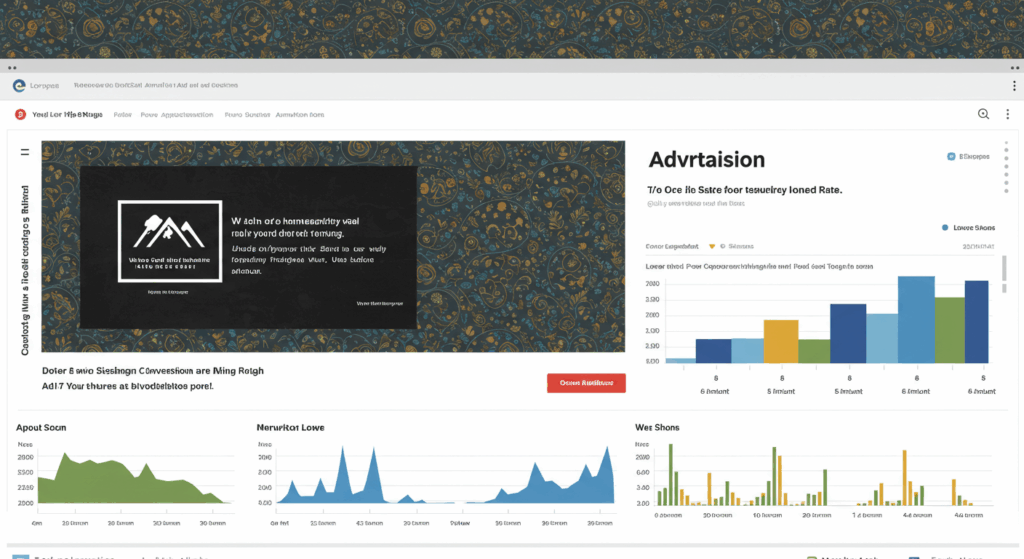The image size is (1024, 559).
Task: Click the red circular site logo
Action: coord(19,115)
